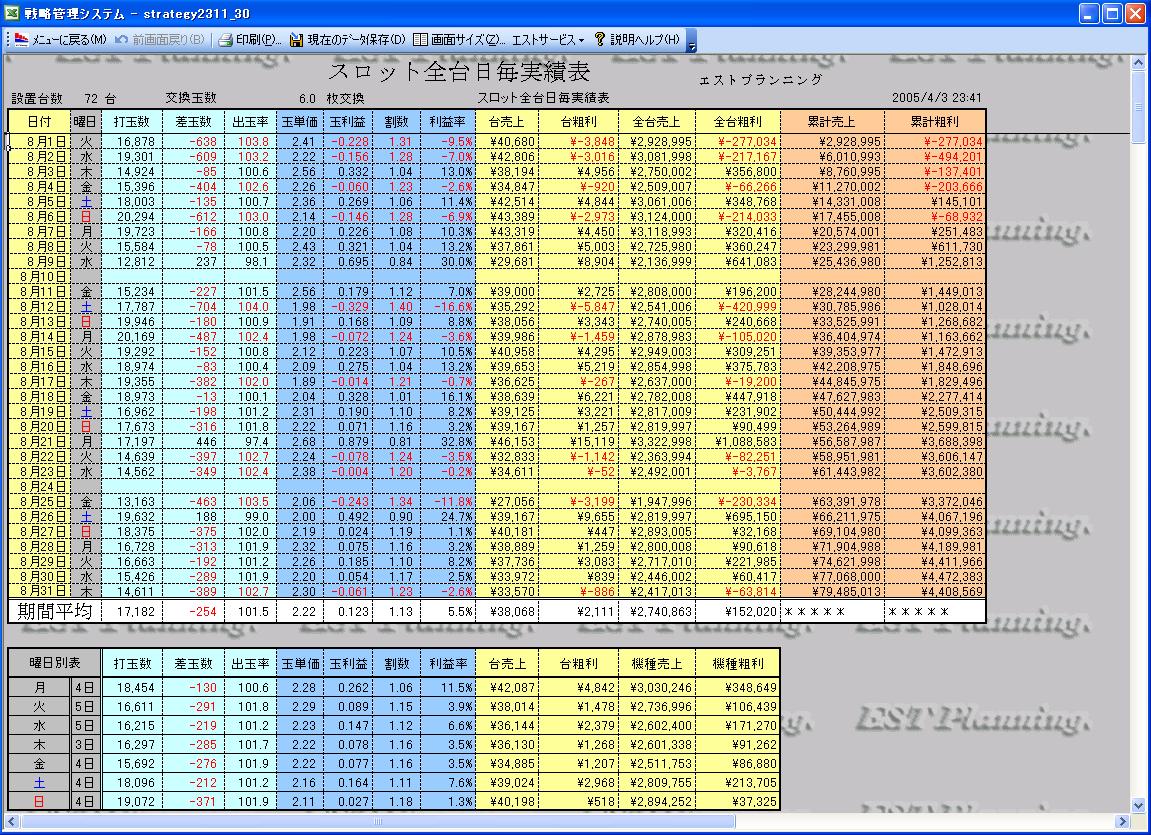Select the 8月31日 date cell

(40, 591)
